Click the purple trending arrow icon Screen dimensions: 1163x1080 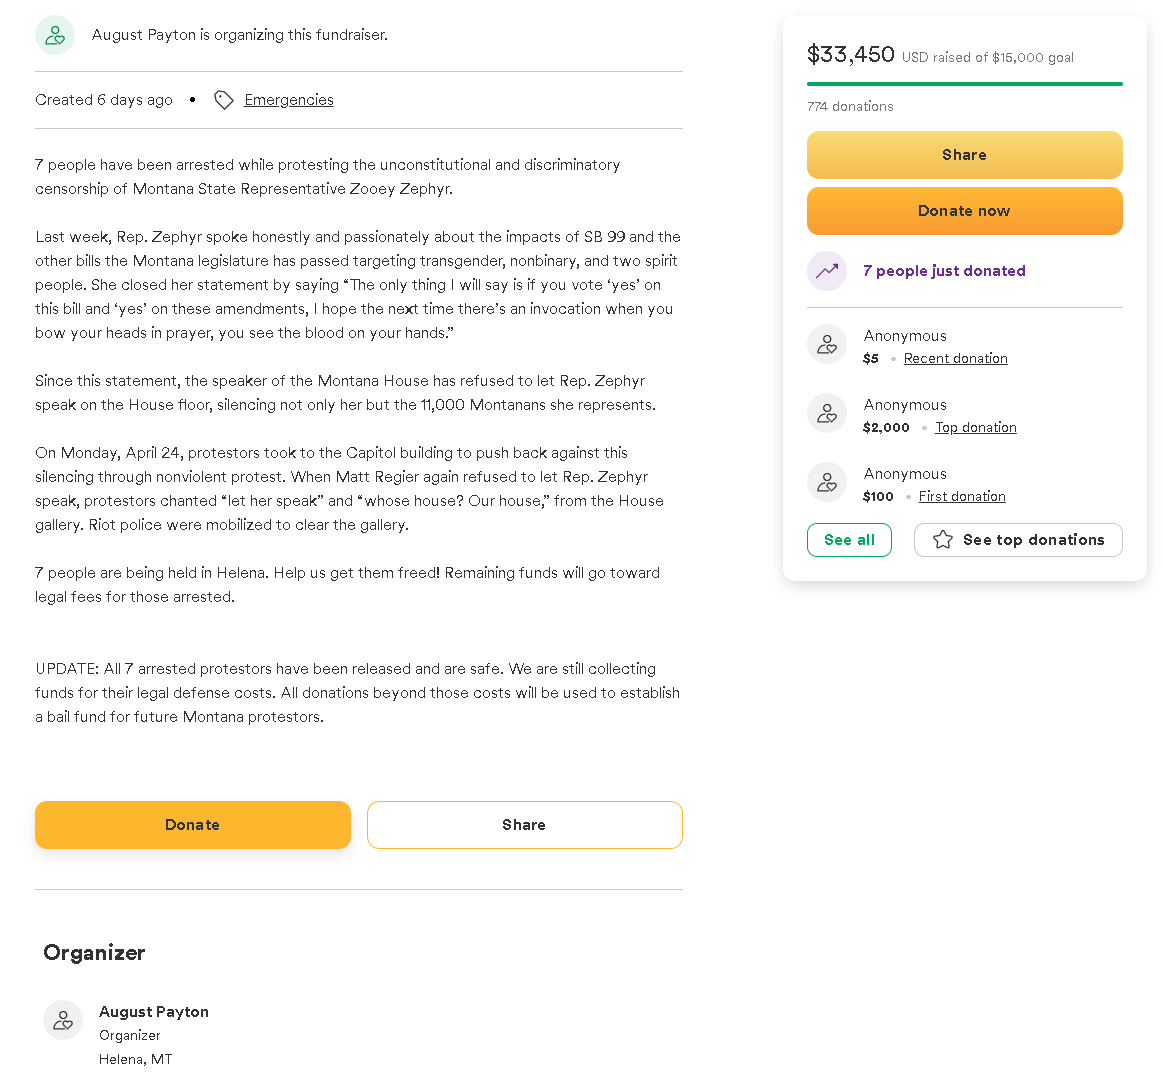tap(827, 271)
